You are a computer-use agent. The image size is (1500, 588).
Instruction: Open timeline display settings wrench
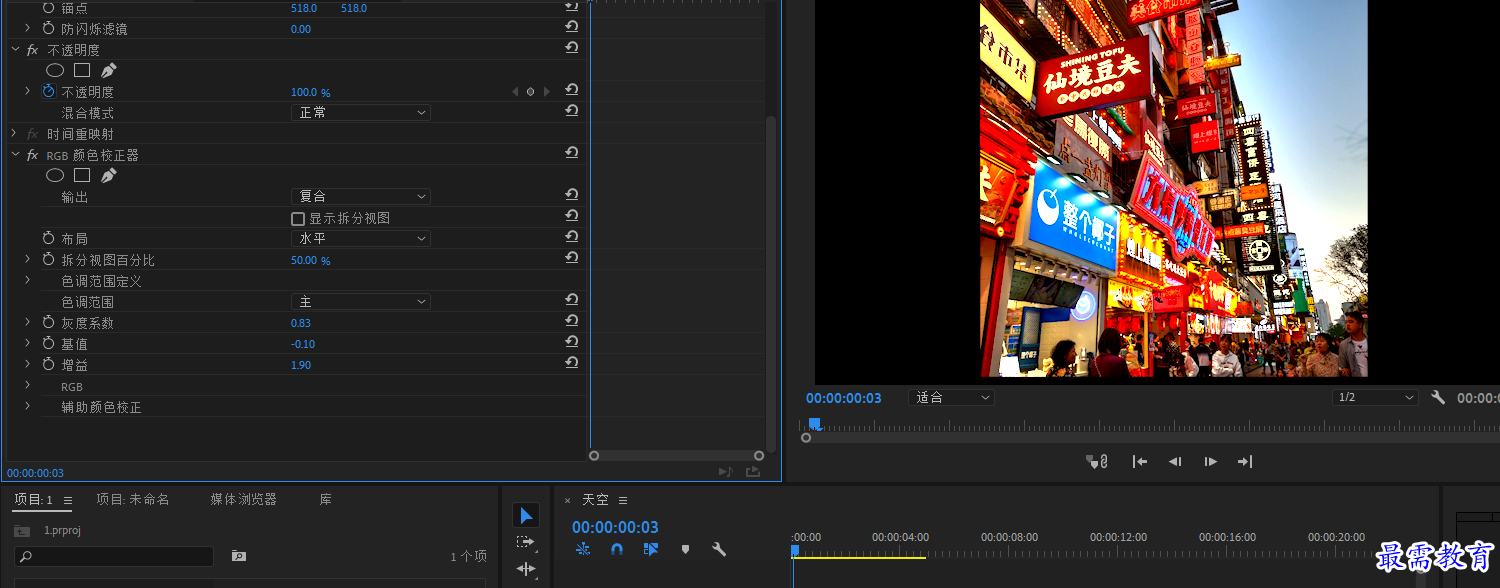(x=718, y=549)
